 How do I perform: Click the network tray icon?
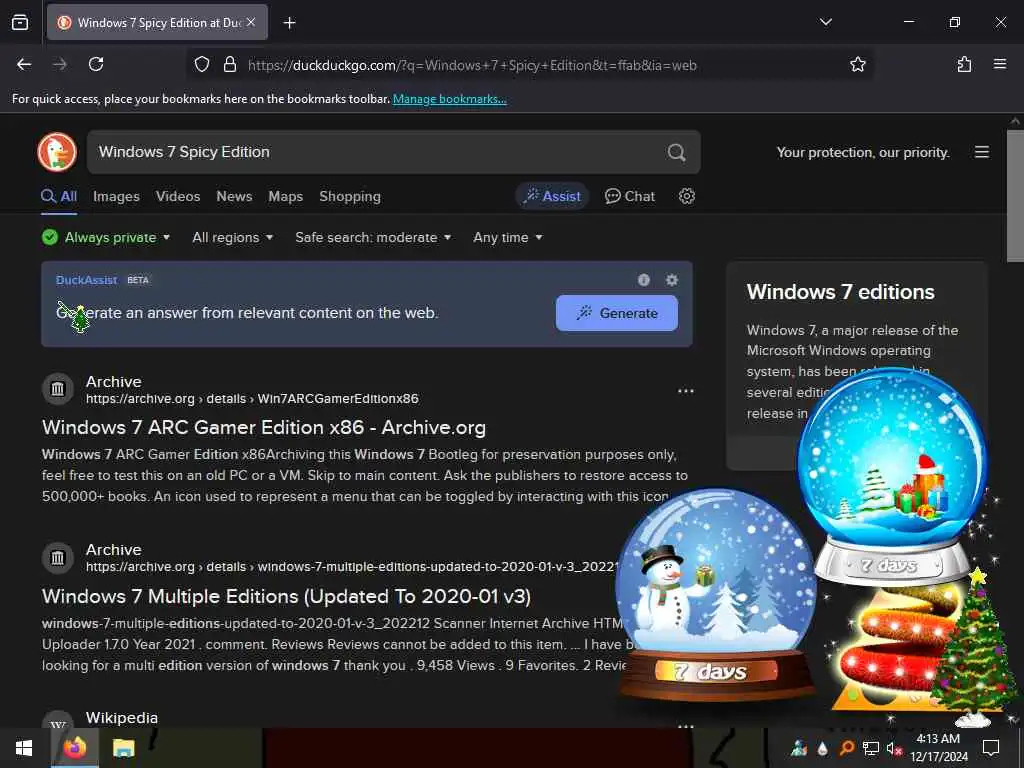pos(871,748)
